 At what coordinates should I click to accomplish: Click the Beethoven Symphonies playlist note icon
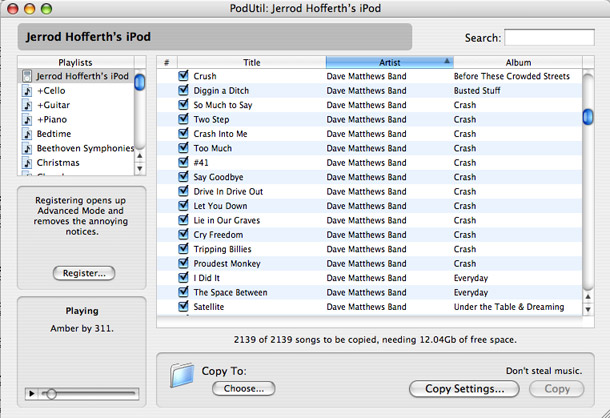[27, 148]
